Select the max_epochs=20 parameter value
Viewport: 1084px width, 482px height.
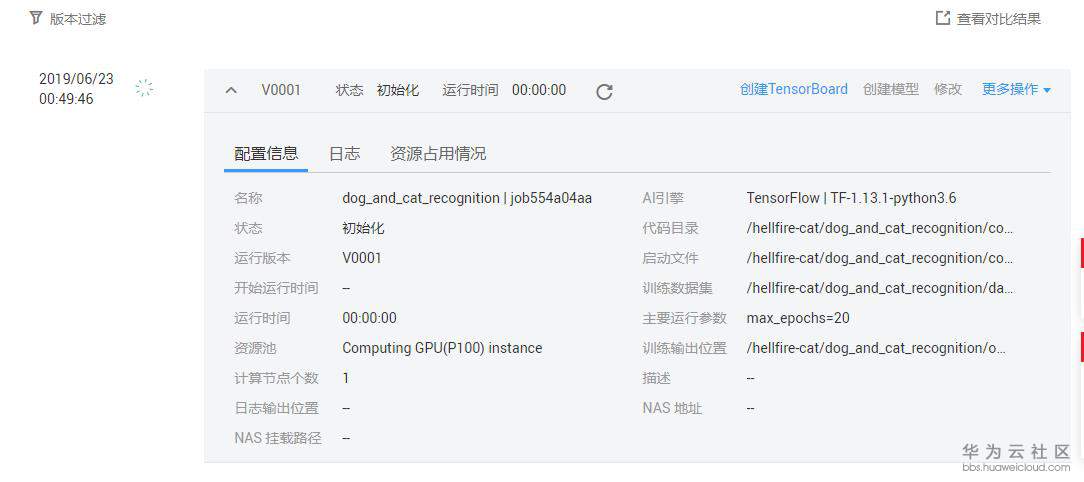(x=798, y=318)
